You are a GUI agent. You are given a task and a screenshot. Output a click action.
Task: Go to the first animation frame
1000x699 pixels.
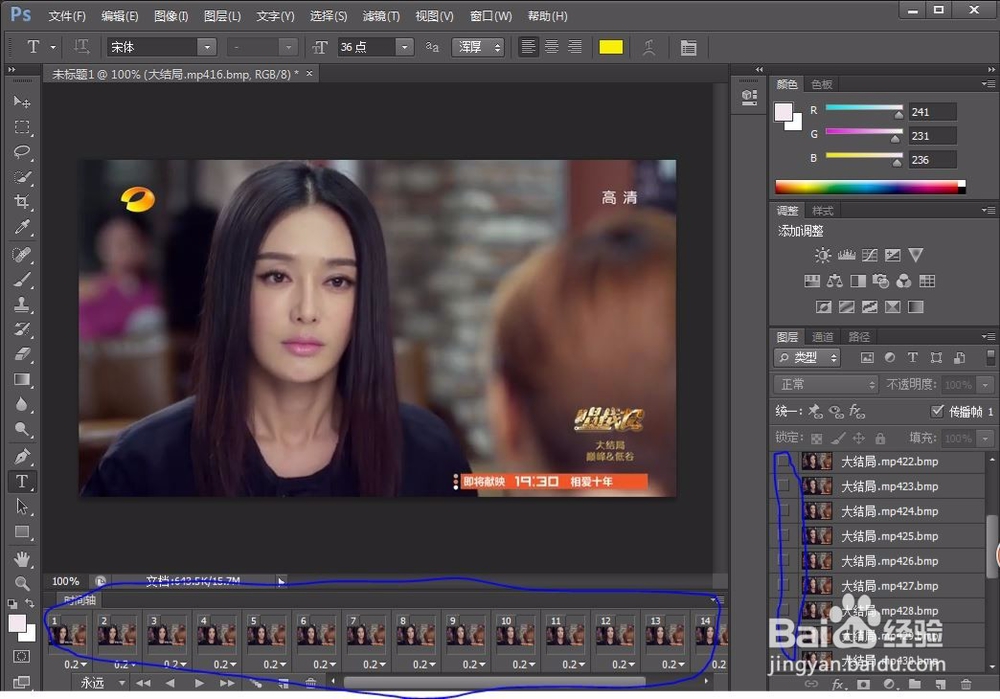pyautogui.click(x=143, y=683)
